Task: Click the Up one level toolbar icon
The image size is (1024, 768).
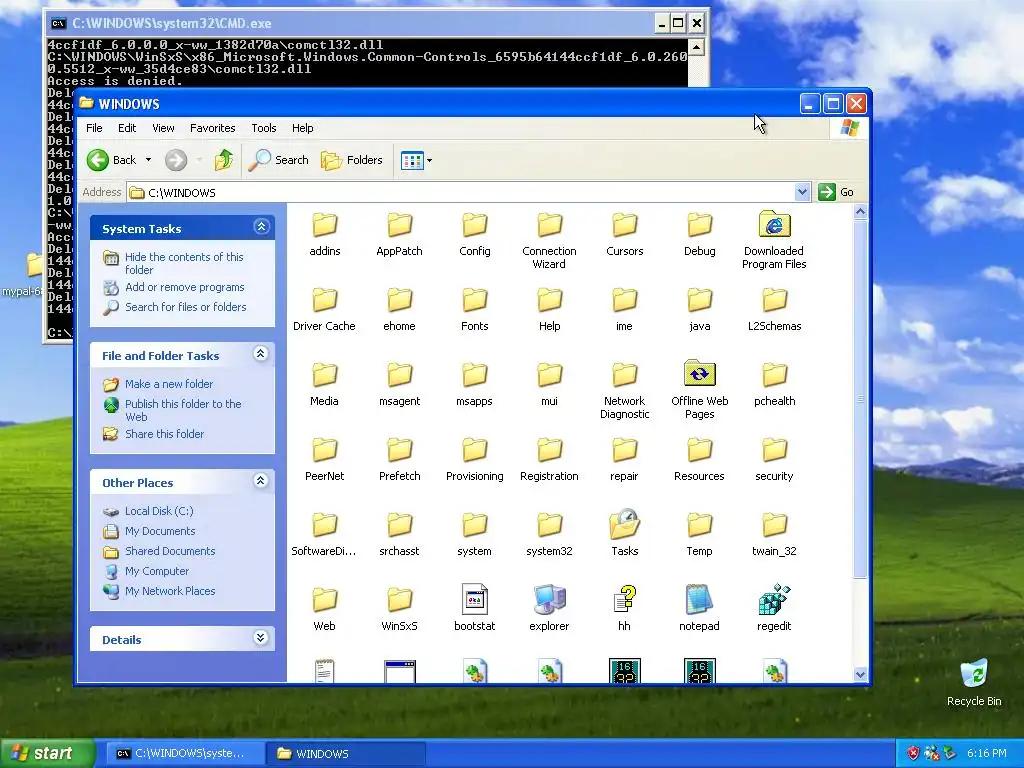Action: click(224, 160)
